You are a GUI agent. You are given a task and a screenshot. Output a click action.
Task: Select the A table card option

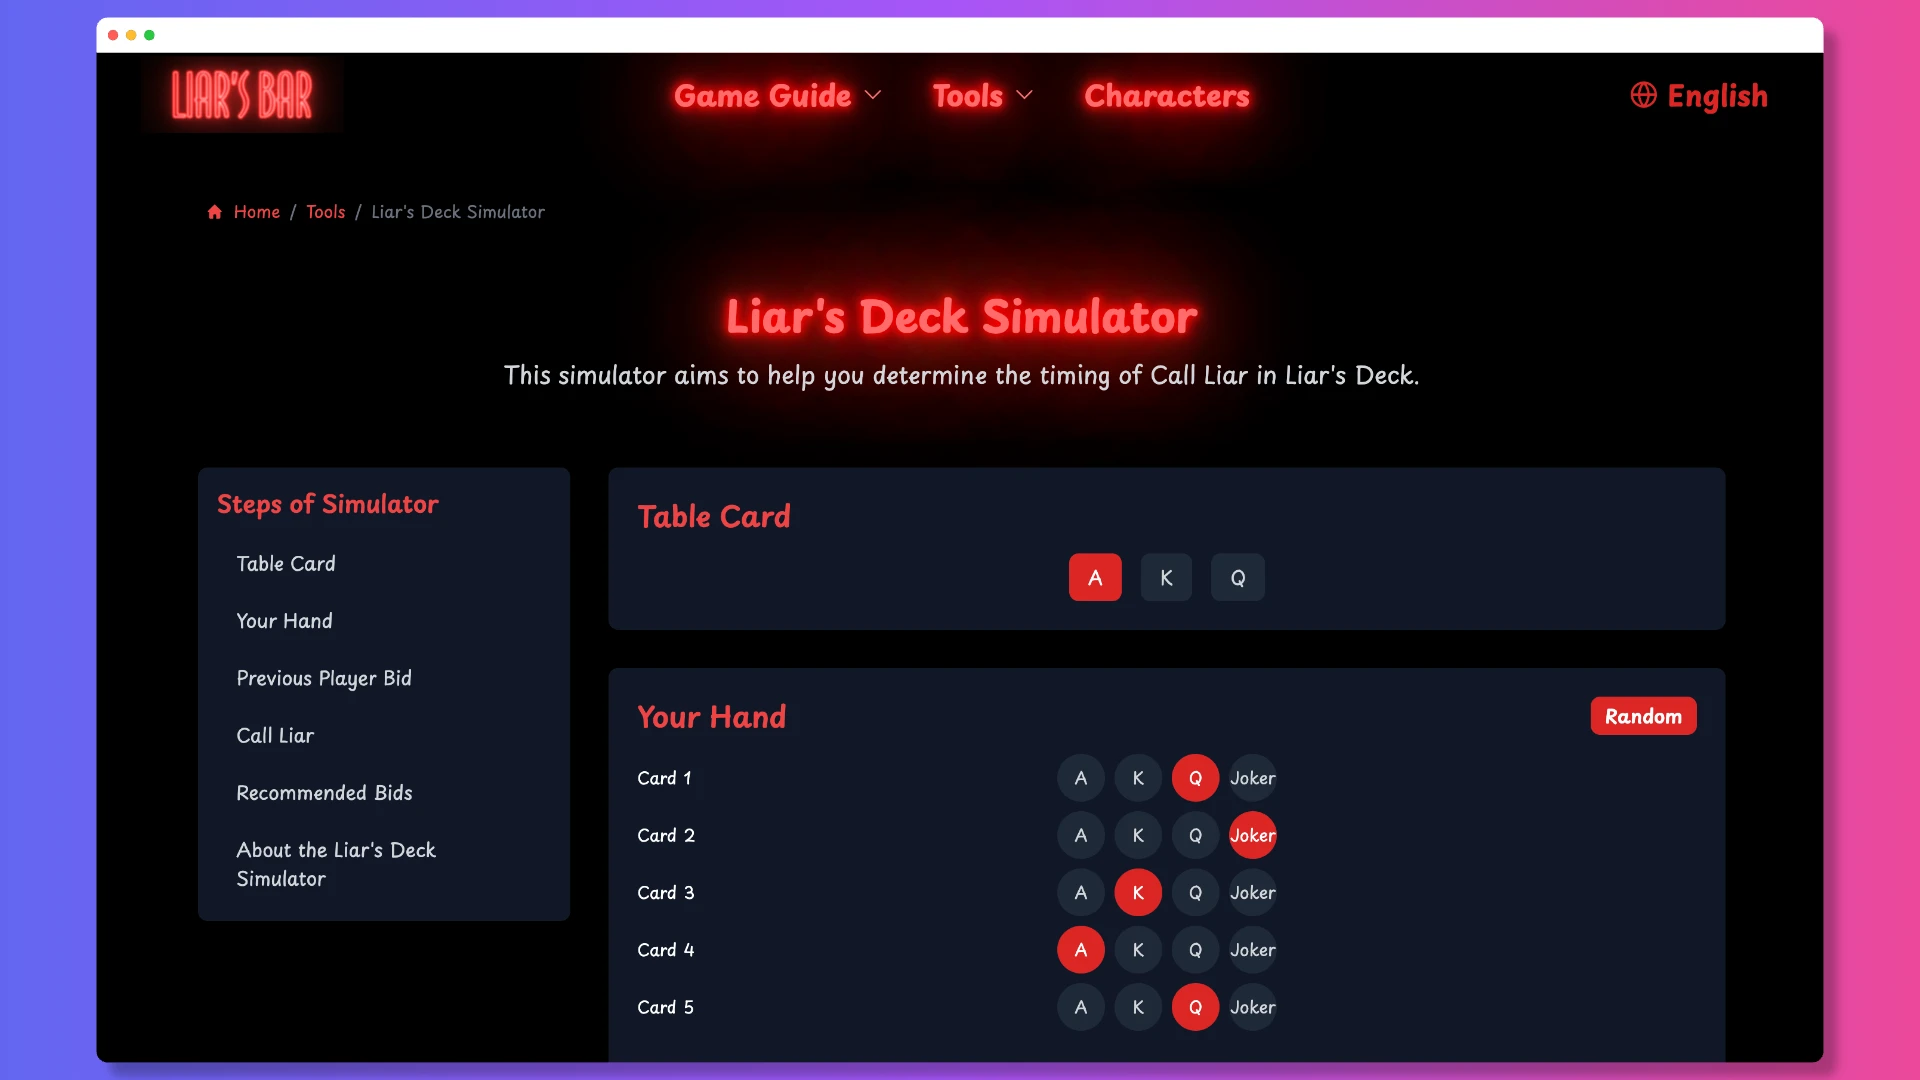point(1095,576)
